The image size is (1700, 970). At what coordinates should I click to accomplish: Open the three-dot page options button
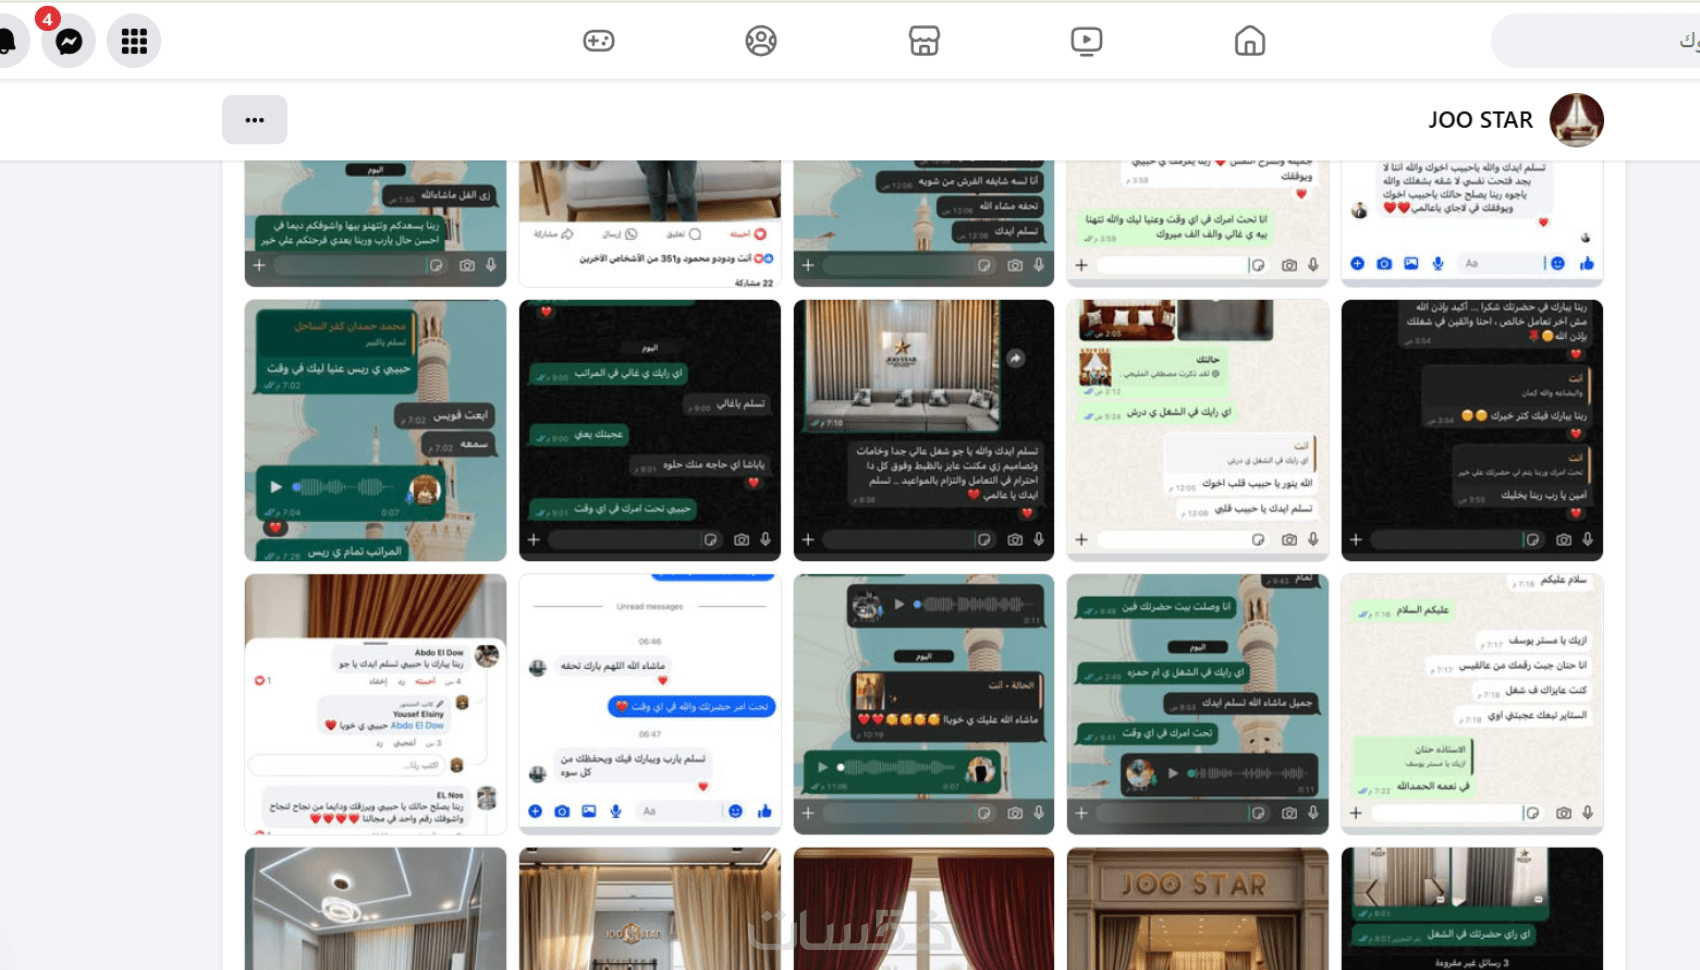[x=255, y=120]
